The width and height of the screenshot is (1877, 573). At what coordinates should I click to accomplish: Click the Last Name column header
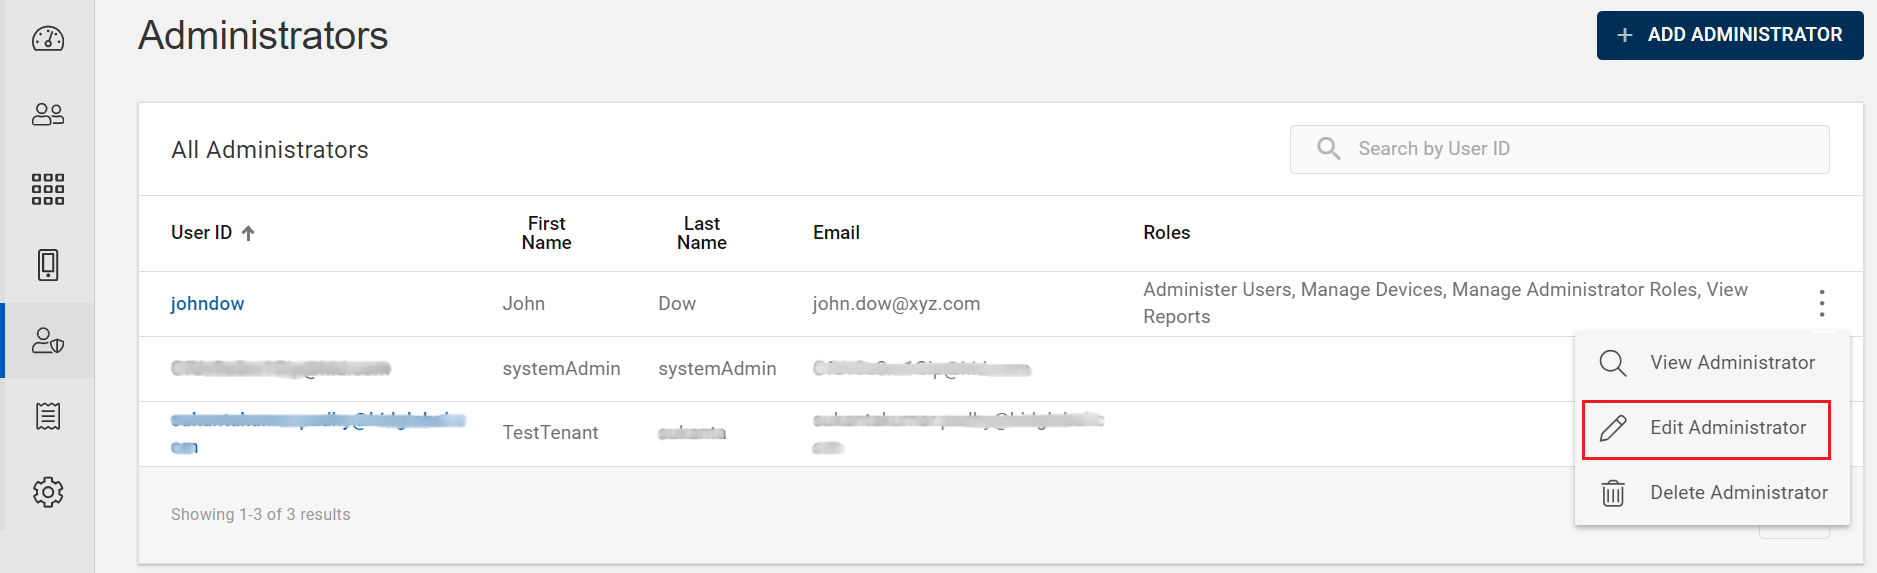pyautogui.click(x=701, y=233)
